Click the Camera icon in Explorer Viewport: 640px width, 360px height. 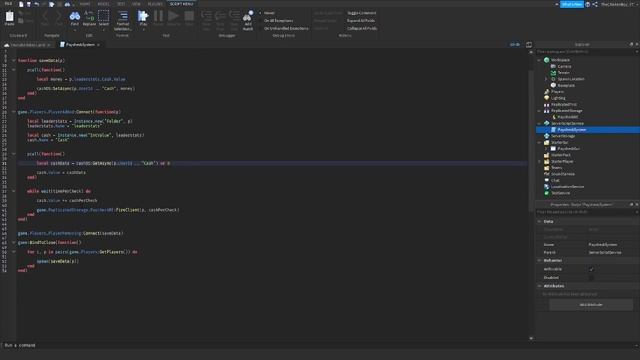coord(553,66)
